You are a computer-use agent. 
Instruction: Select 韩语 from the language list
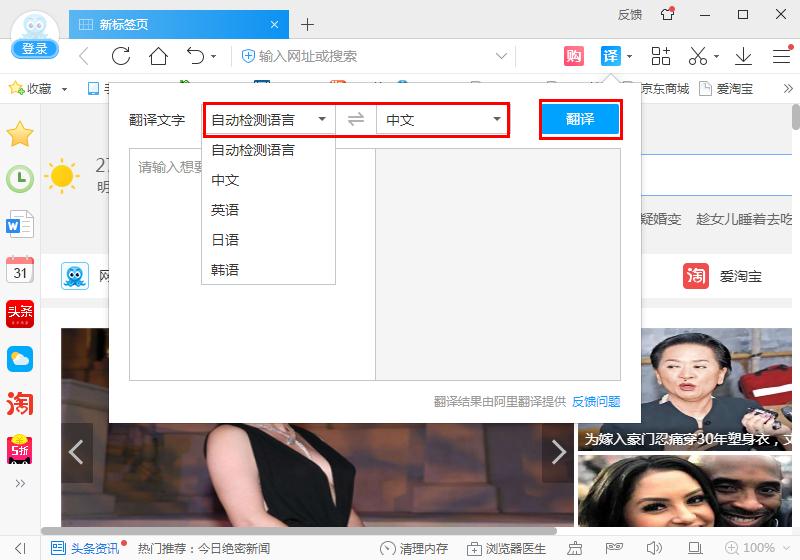tap(226, 270)
